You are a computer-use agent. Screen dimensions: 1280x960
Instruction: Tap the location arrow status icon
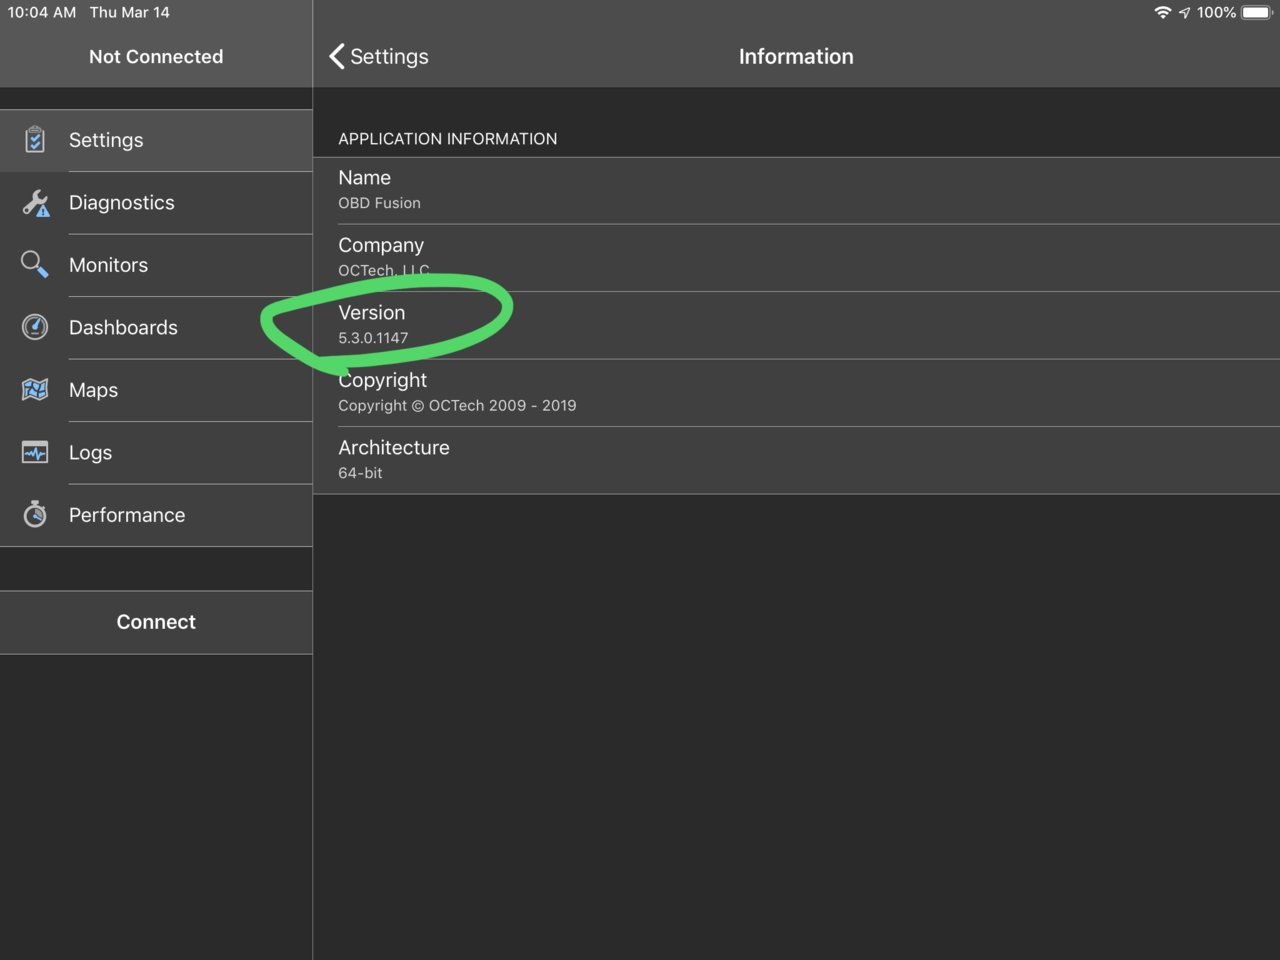(1184, 13)
